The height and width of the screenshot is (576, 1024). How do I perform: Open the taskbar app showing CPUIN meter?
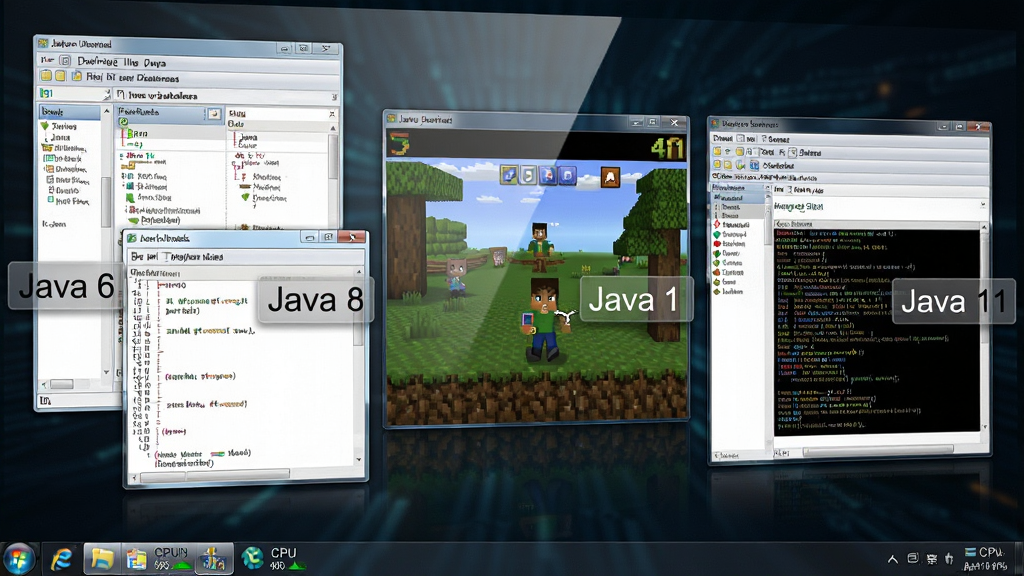(x=158, y=559)
